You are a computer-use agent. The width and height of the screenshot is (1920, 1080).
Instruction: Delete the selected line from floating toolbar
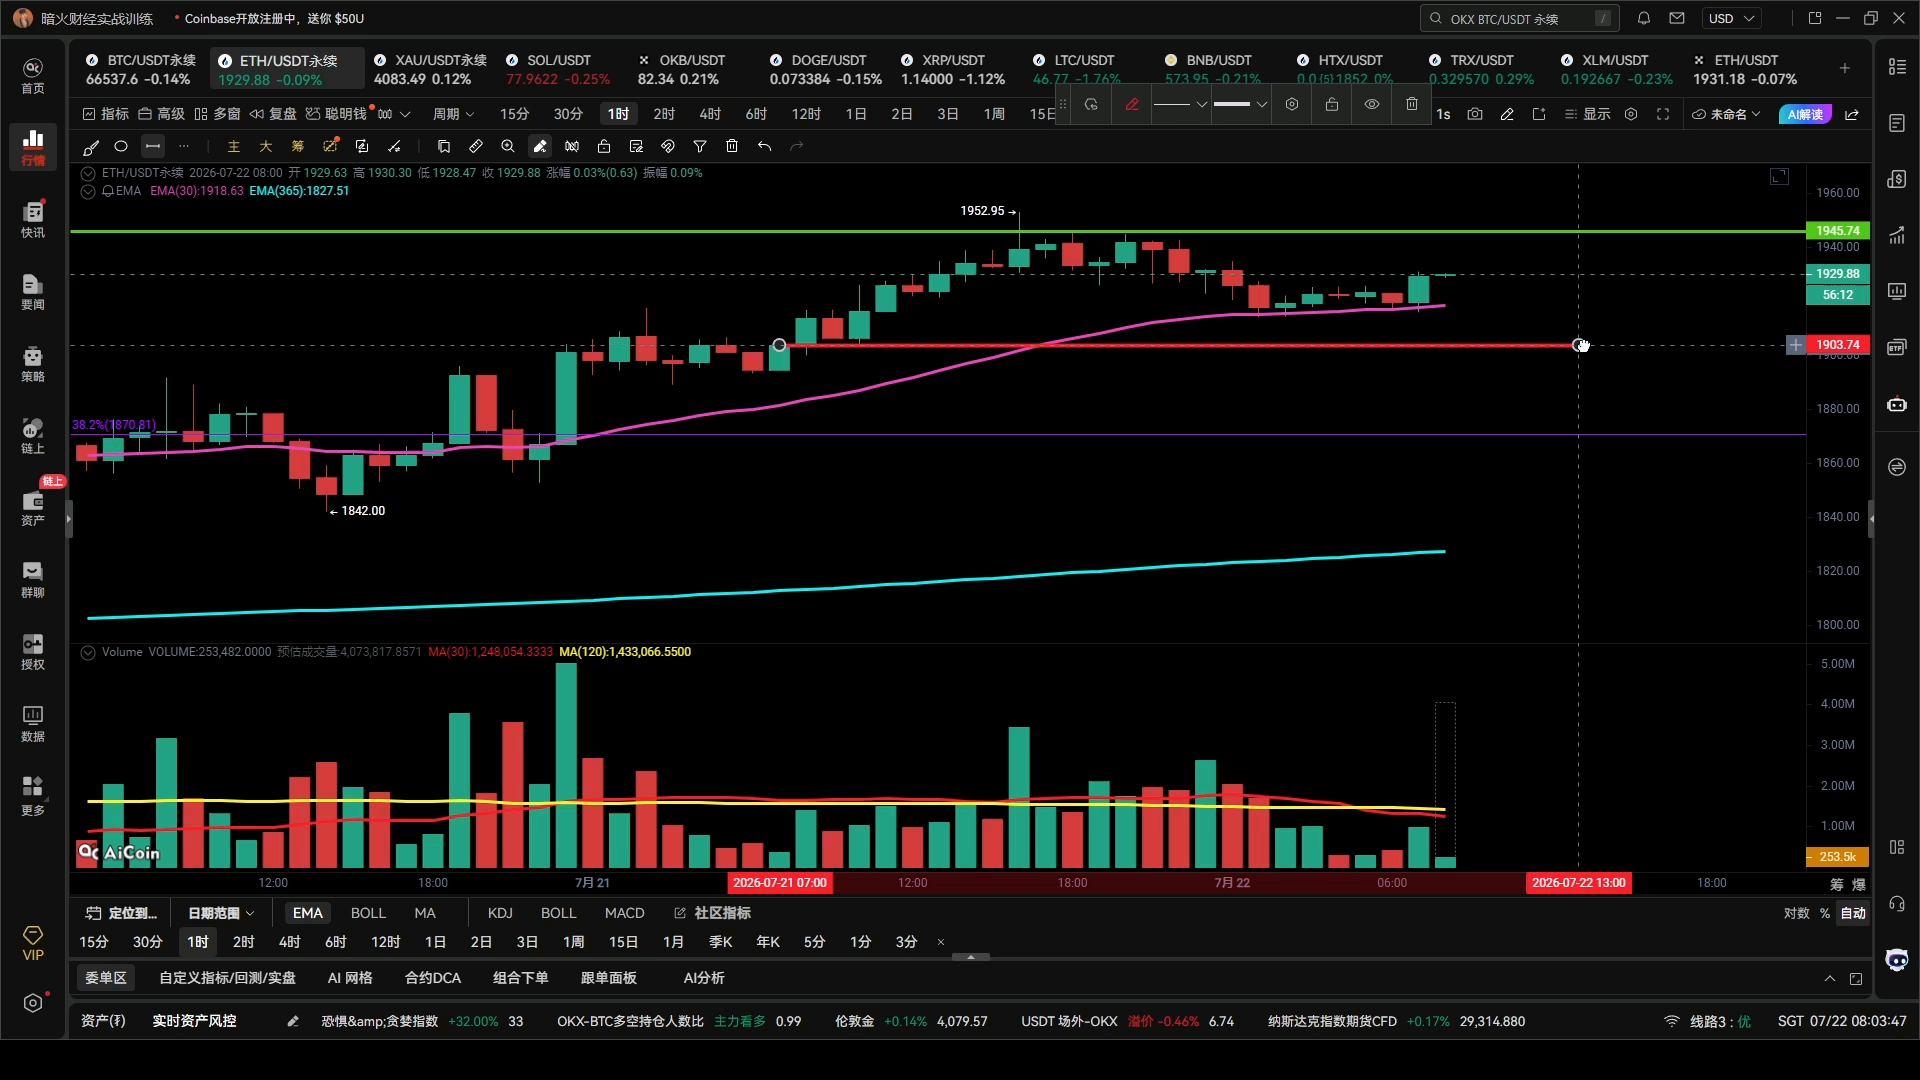pos(1412,104)
